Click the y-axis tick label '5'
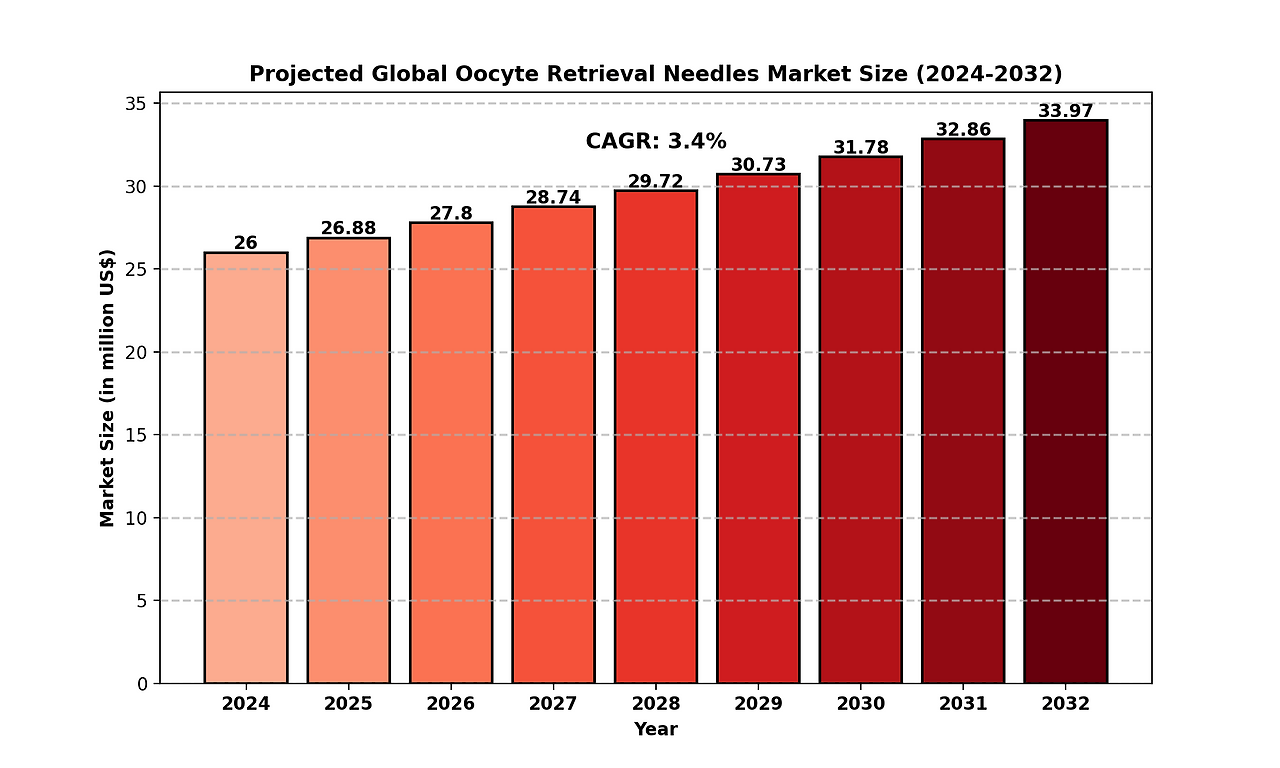This screenshot has width=1280, height=768. coord(144,601)
